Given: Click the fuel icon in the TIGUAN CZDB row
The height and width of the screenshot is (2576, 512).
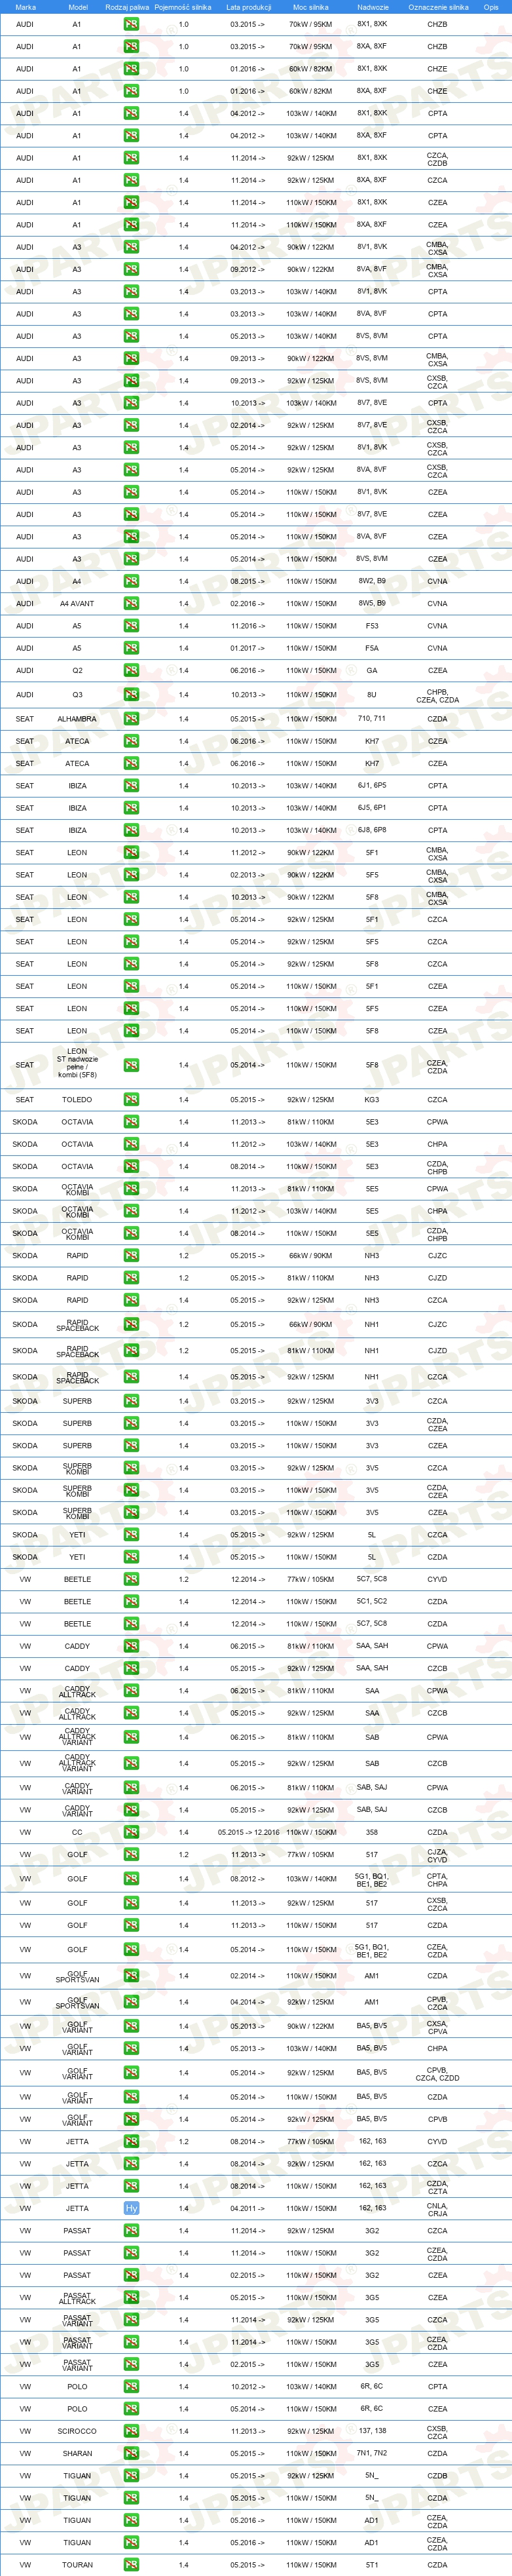Looking at the screenshot, I should click(131, 2476).
